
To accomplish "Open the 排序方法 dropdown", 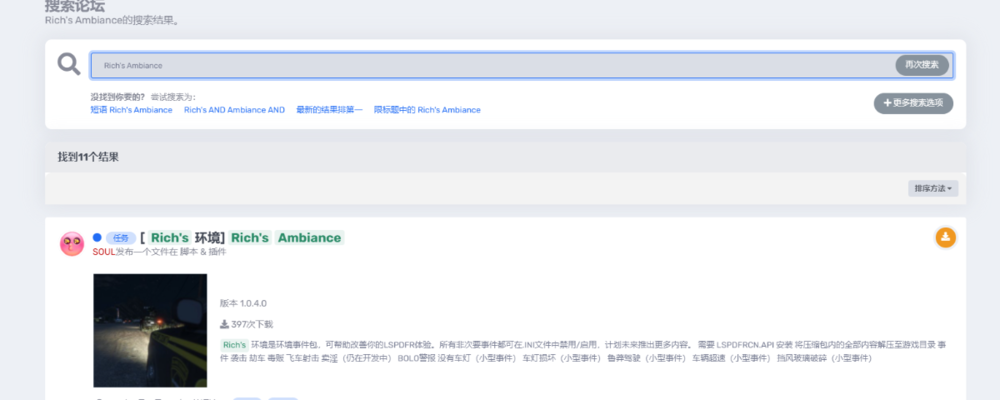I will (x=933, y=188).
